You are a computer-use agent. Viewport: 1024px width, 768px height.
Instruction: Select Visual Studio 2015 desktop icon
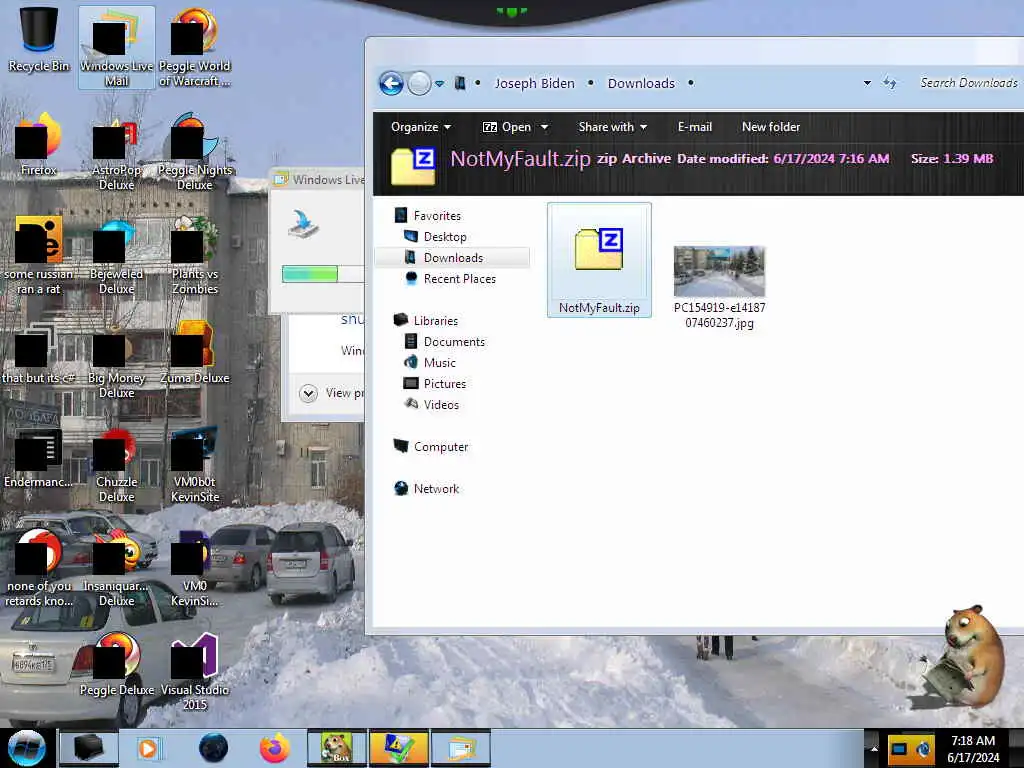(x=195, y=671)
